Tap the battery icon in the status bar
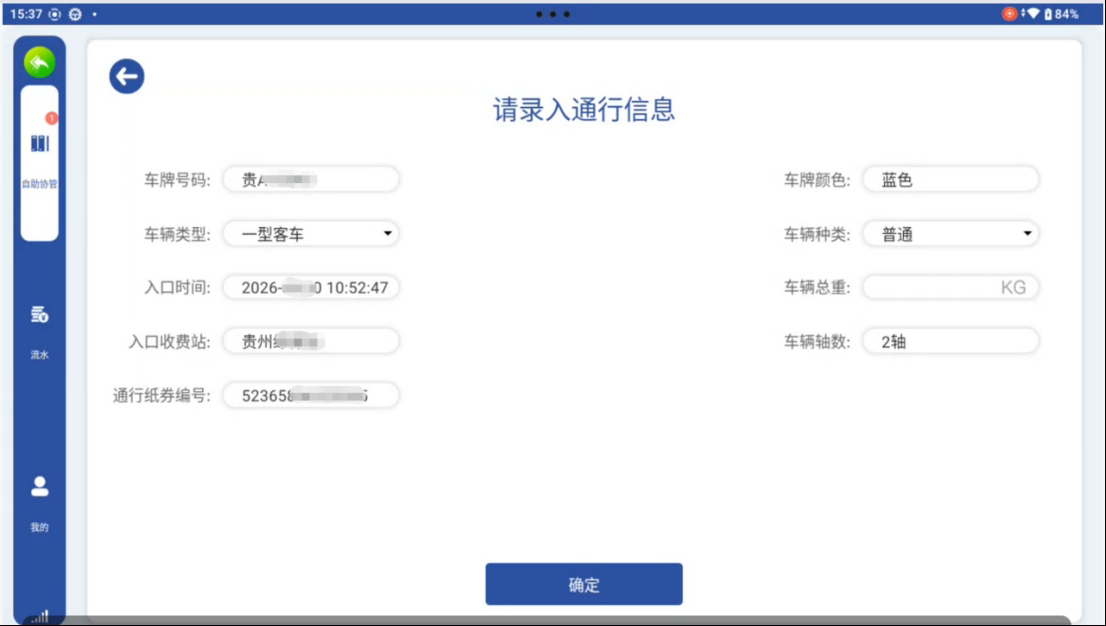The height and width of the screenshot is (626, 1106). [x=1048, y=14]
